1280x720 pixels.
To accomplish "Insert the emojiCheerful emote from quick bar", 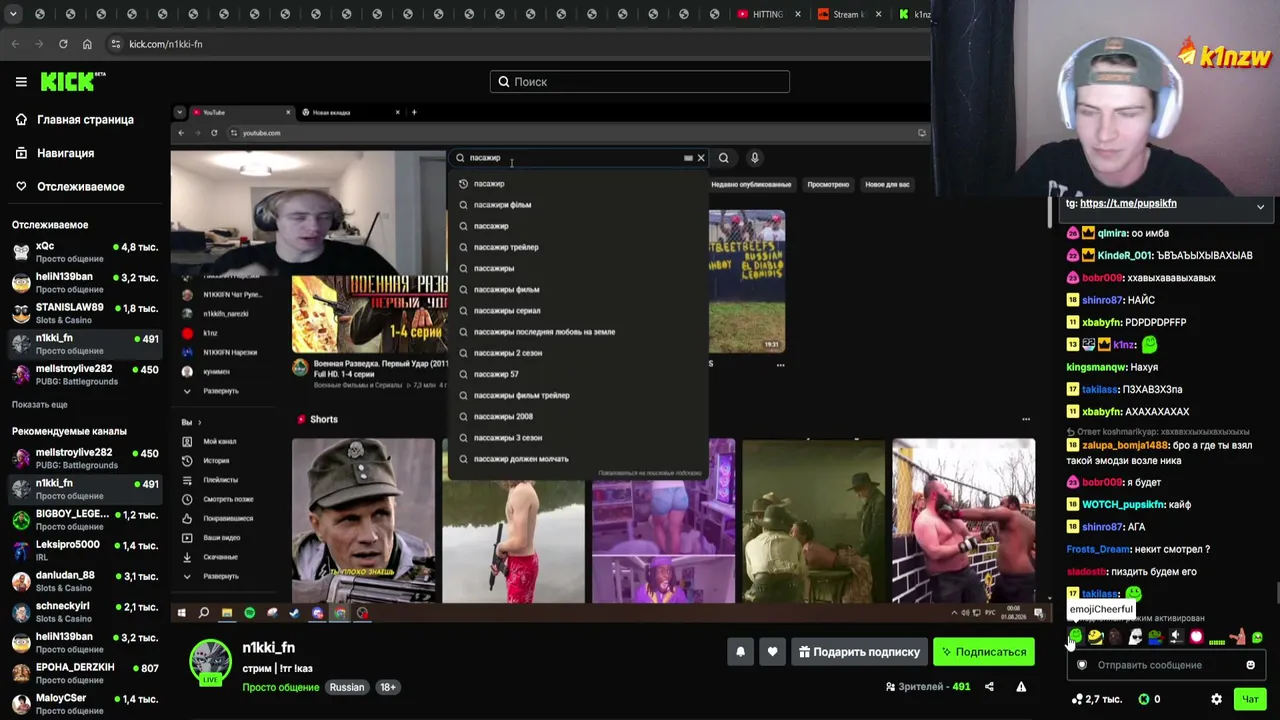I will coord(1076,637).
